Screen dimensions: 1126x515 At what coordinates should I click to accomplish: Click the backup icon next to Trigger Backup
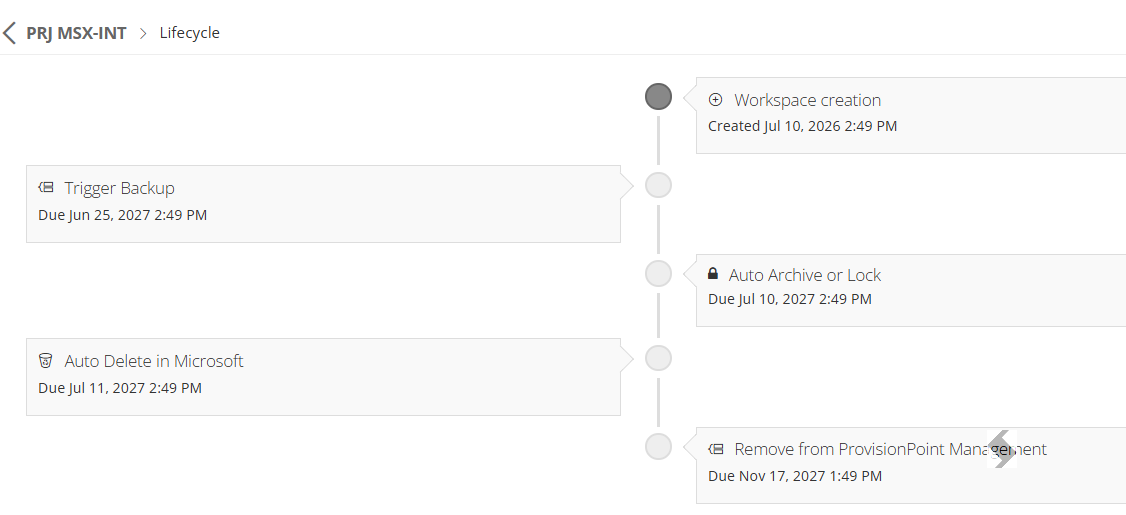[x=46, y=187]
